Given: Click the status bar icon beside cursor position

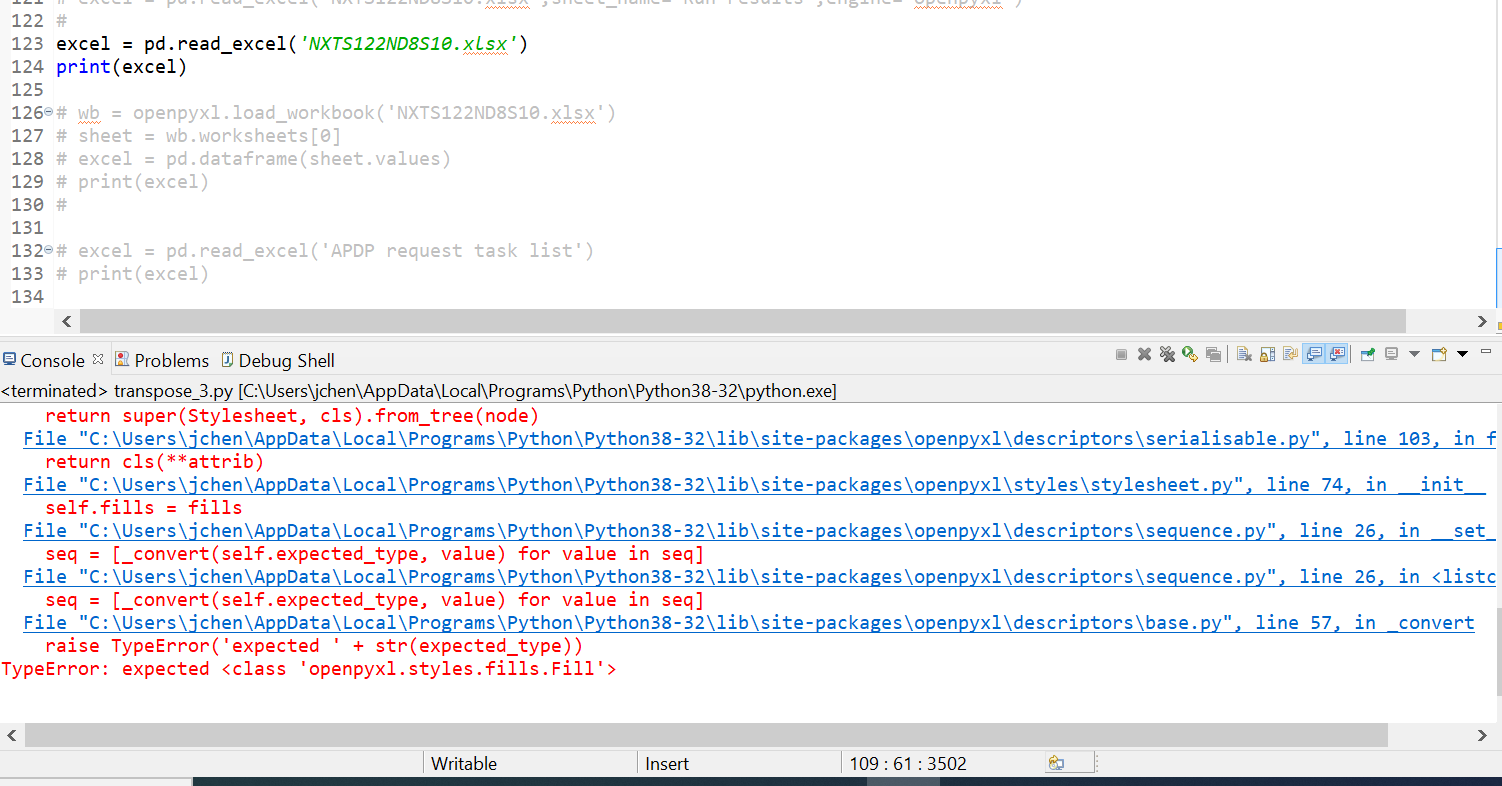Looking at the screenshot, I should click(1057, 763).
